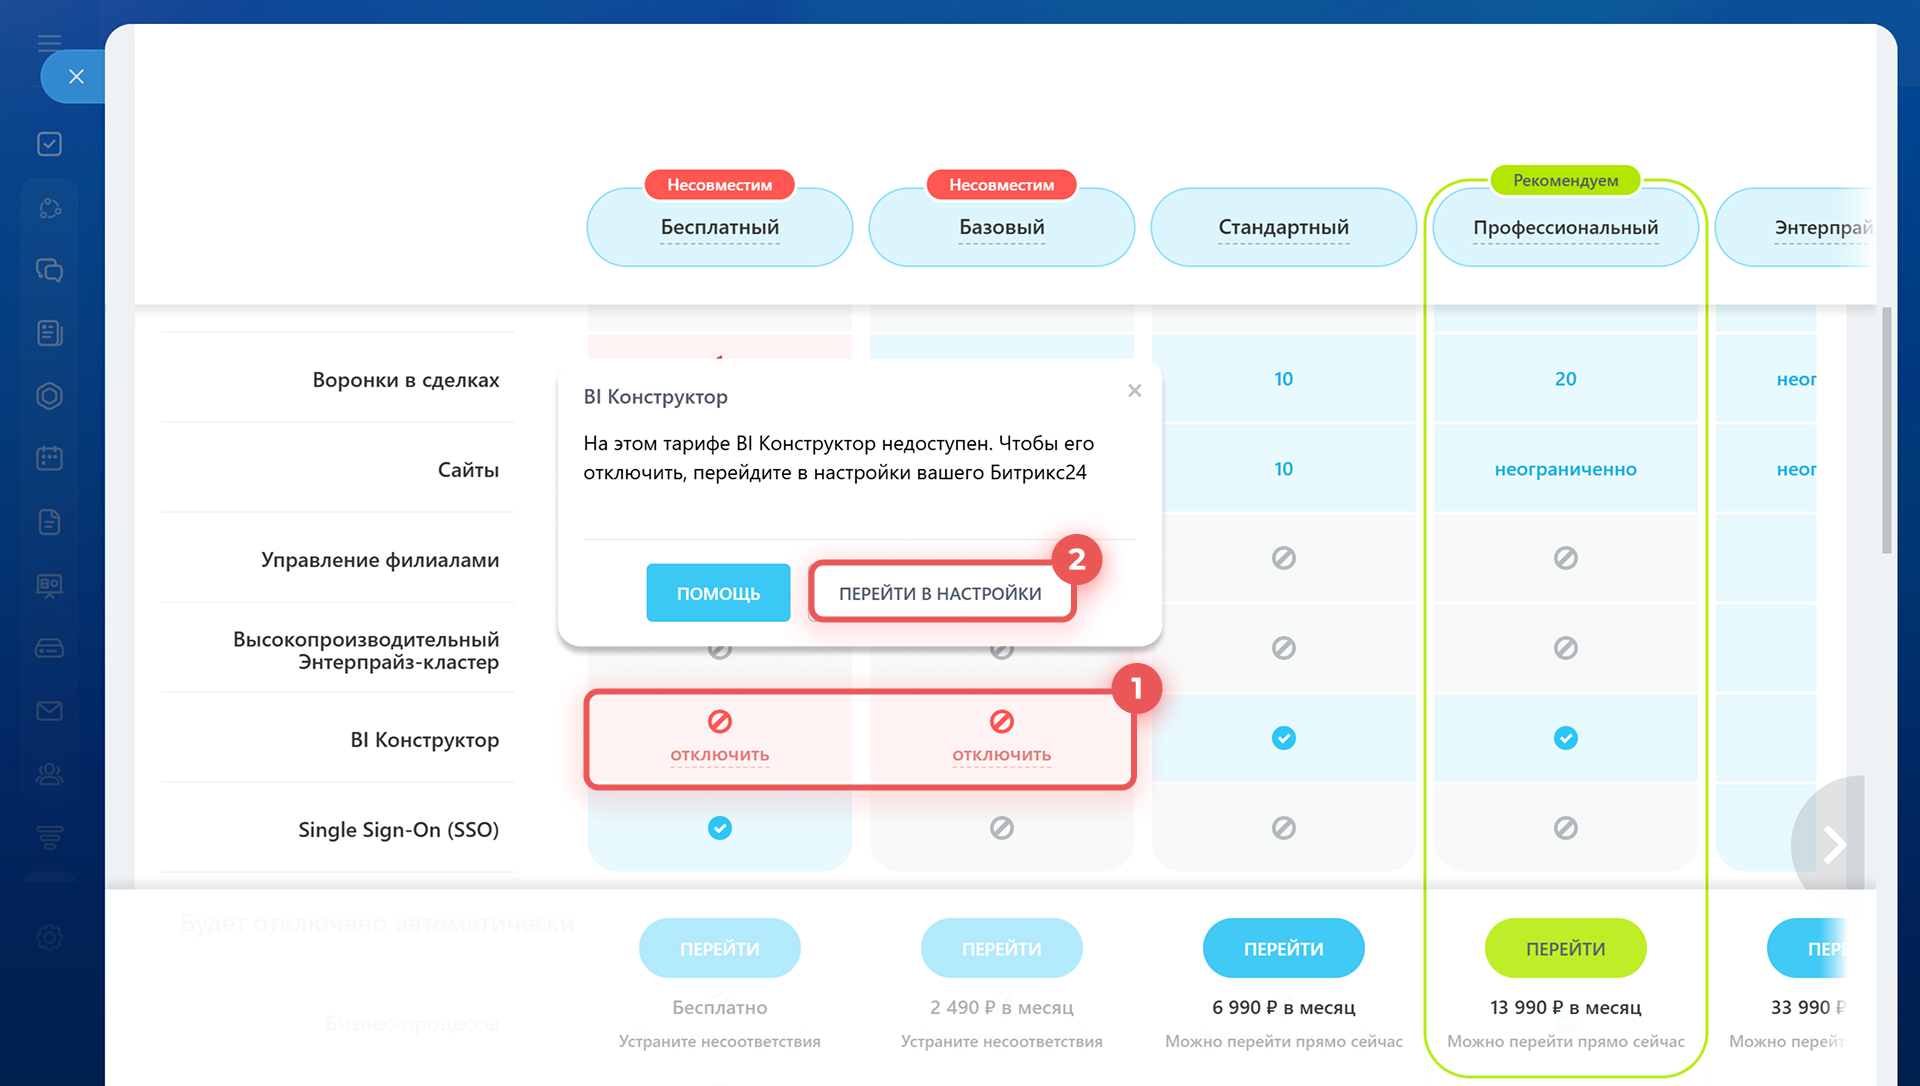Open the chat messenger sidebar icon
Viewport: 1920px width, 1086px height.
(x=49, y=270)
